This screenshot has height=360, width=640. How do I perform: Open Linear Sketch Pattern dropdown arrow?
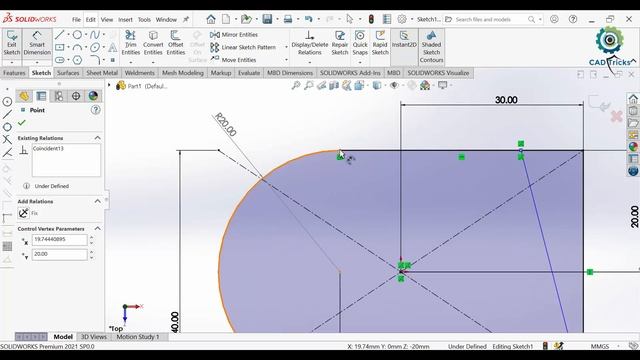pyautogui.click(x=286, y=47)
